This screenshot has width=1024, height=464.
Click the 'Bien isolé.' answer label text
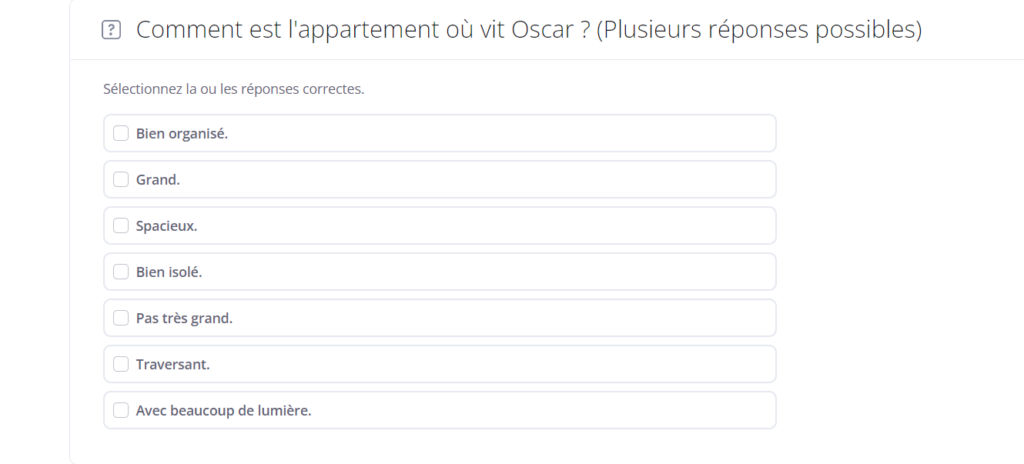[168, 272]
